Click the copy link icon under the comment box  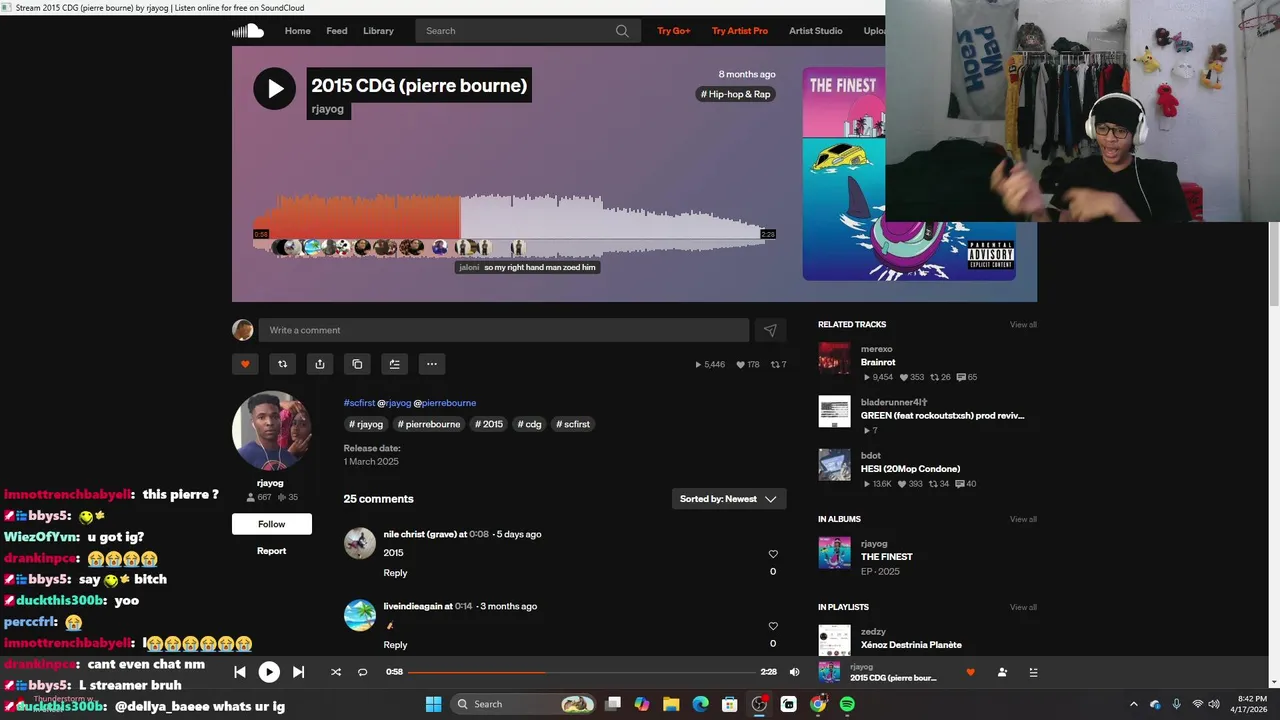coord(357,364)
